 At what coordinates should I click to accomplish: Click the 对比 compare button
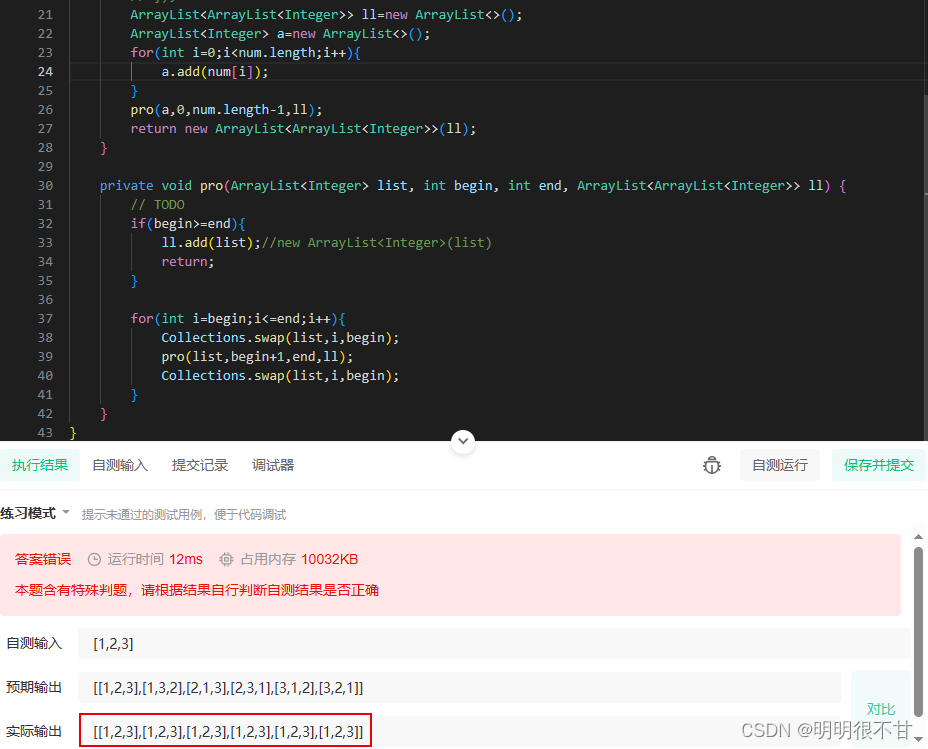click(881, 709)
